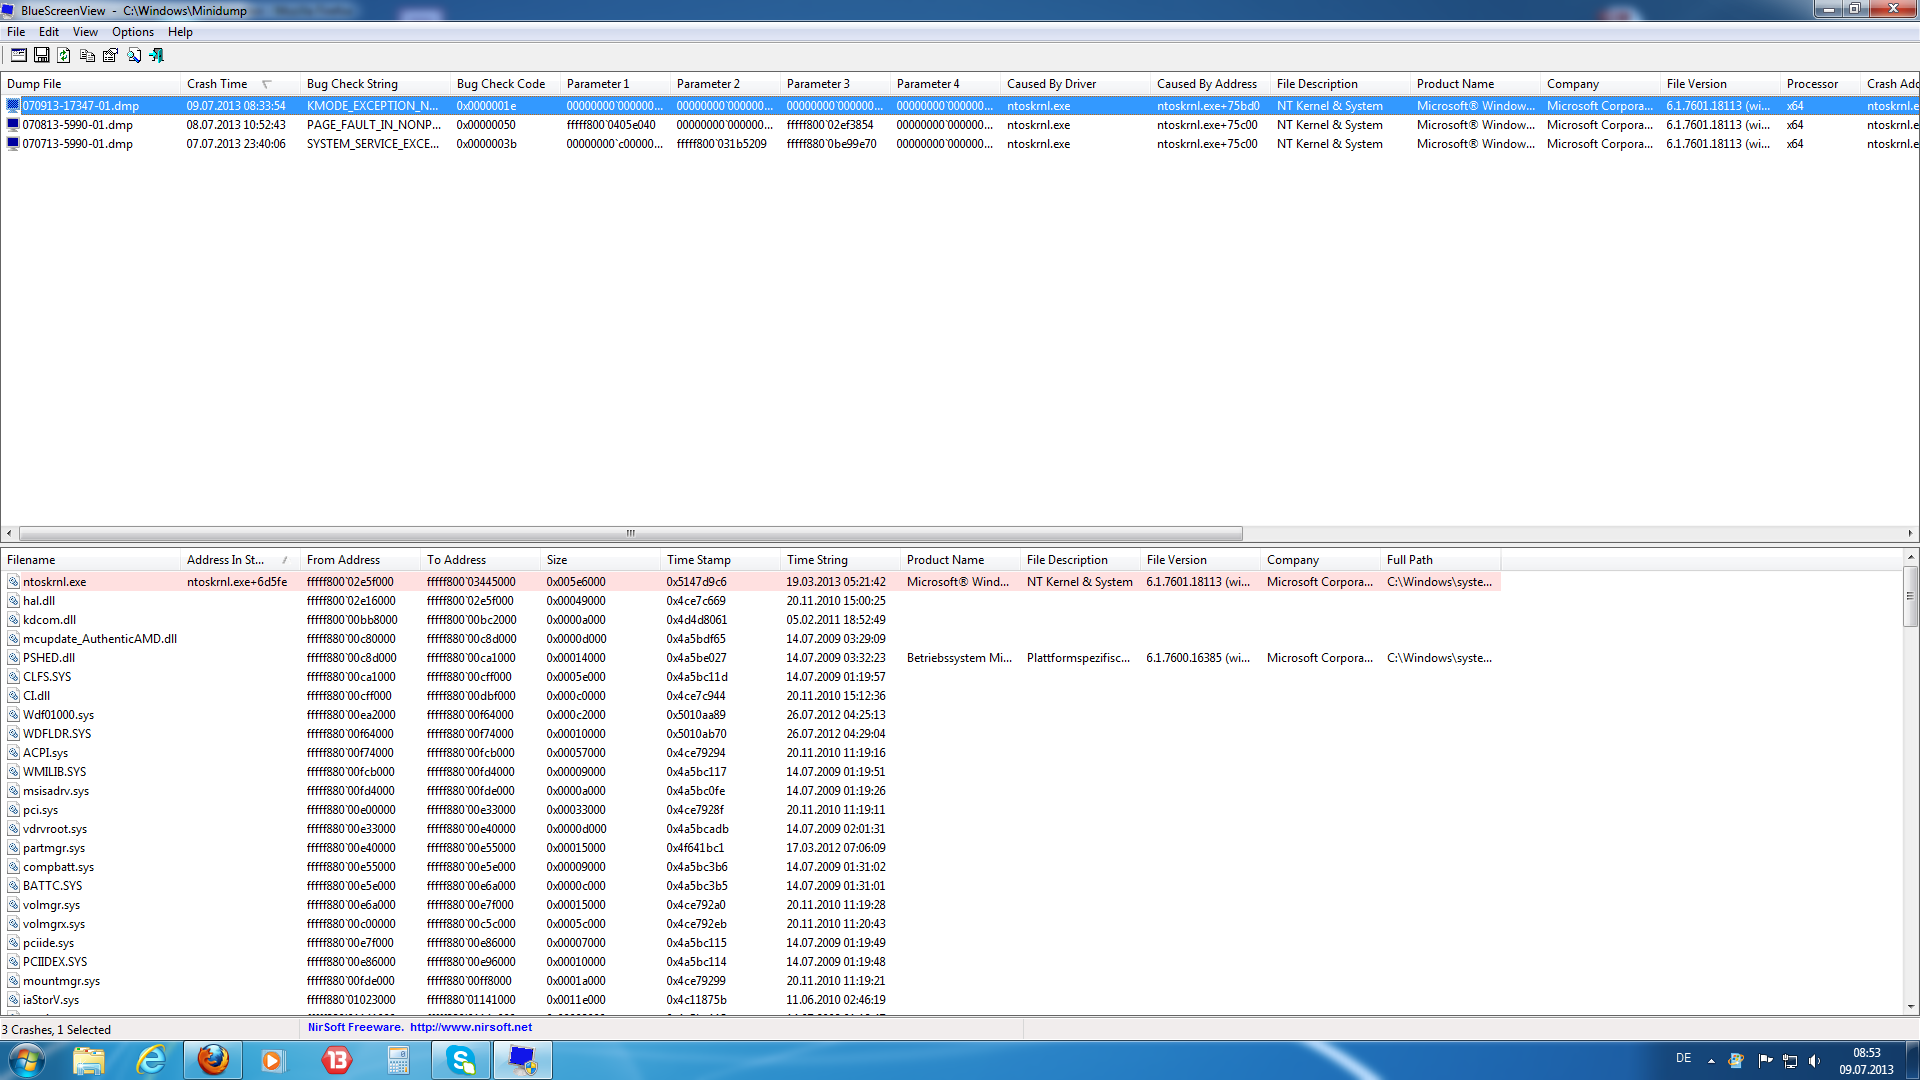Viewport: 1920px width, 1080px height.
Task: Select the mcupdate_AuthenticAMD.dll module row
Action: coord(751,639)
